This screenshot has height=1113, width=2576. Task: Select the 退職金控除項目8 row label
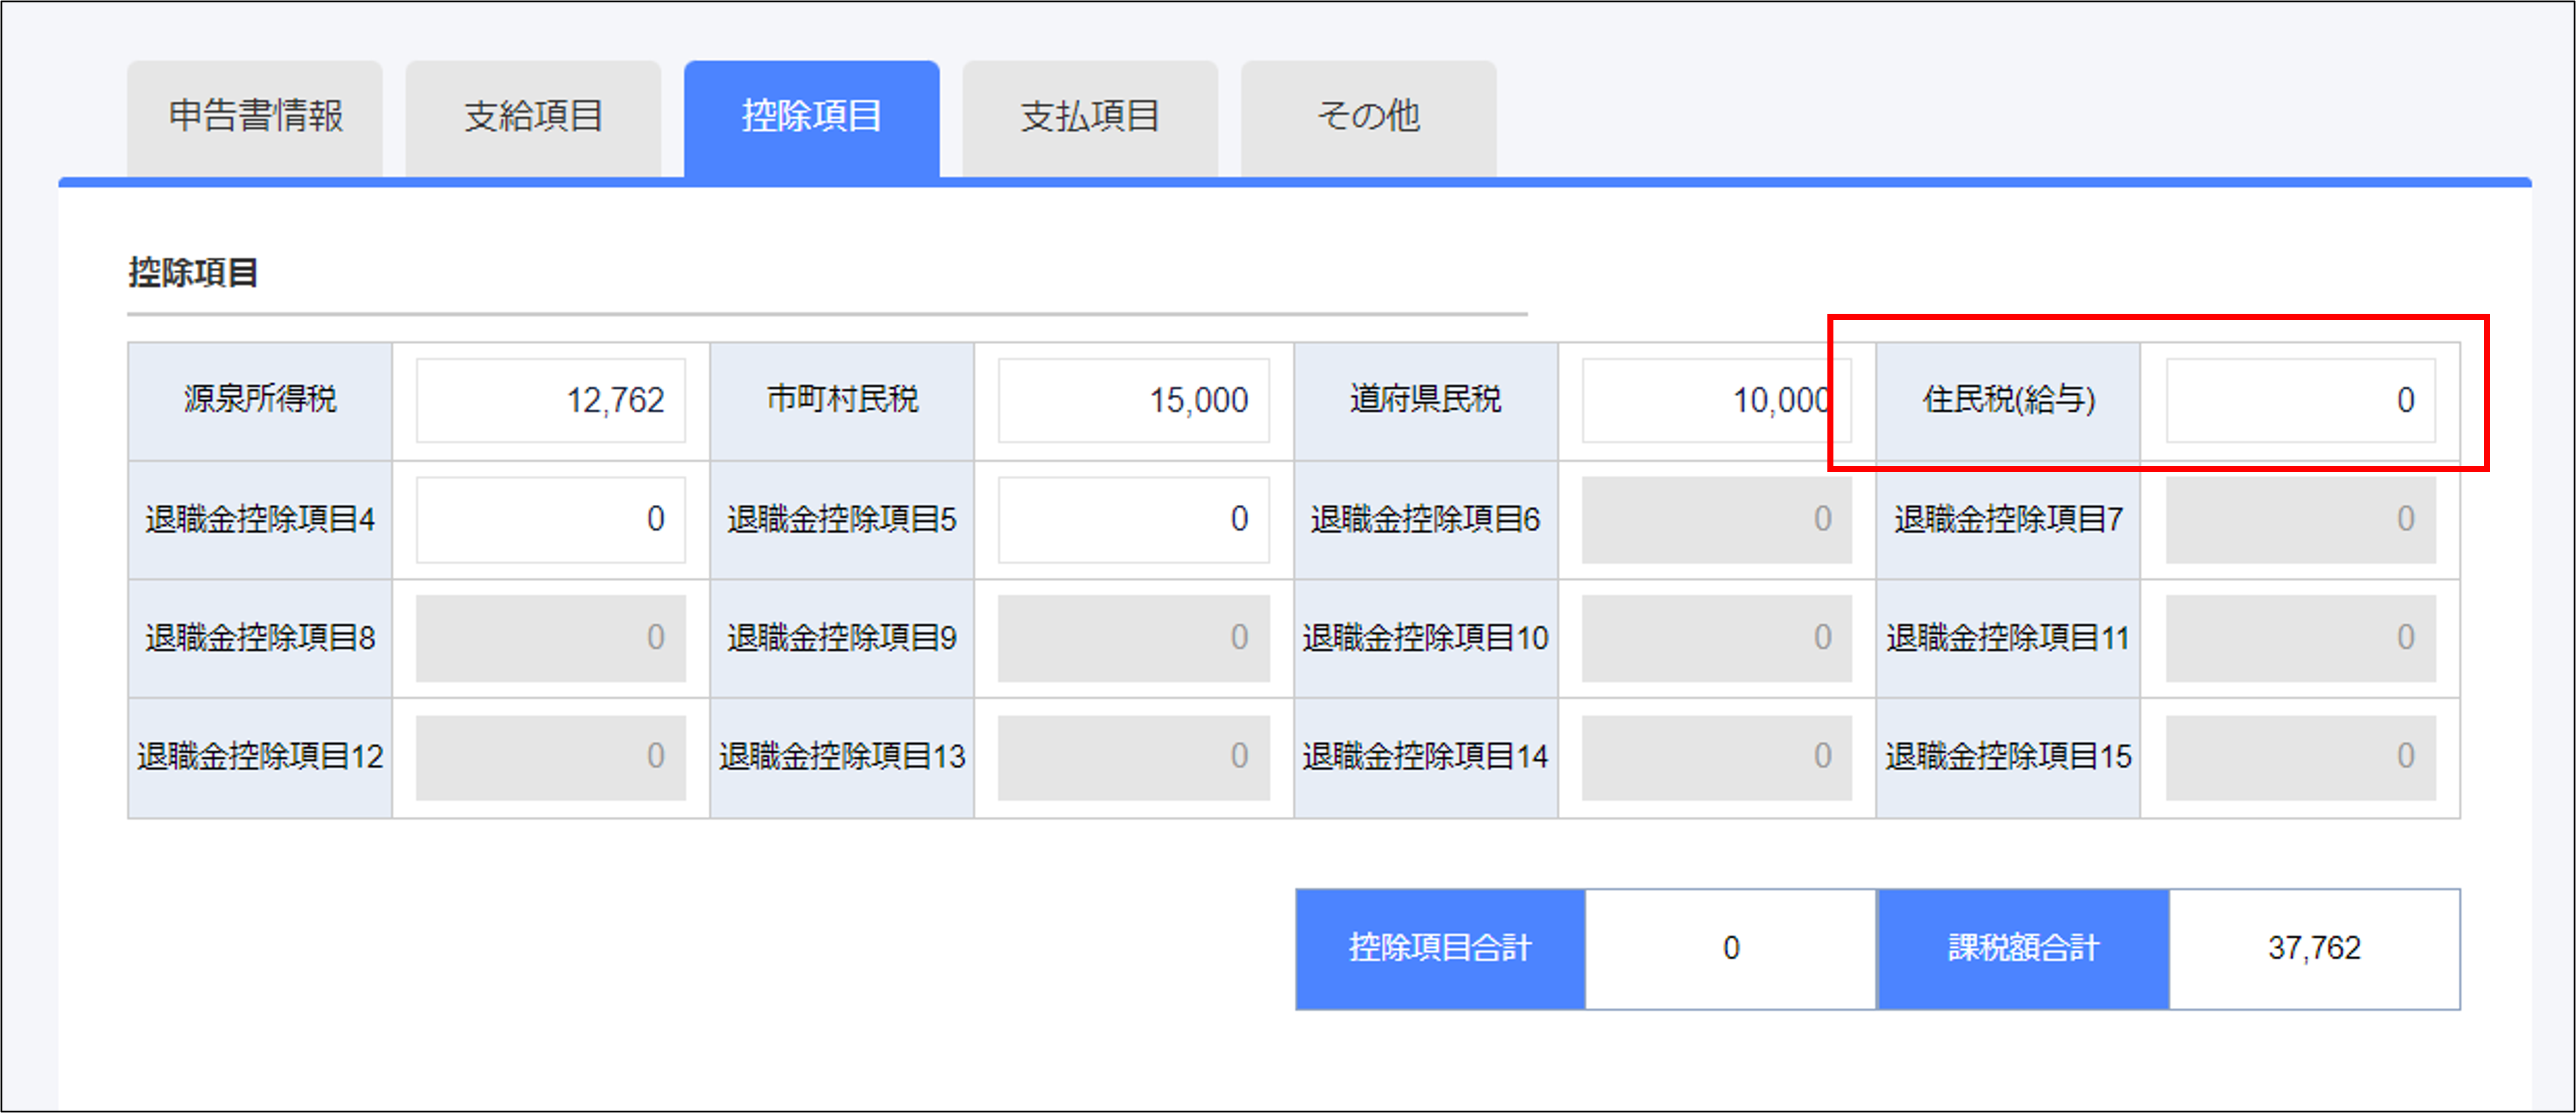click(259, 637)
